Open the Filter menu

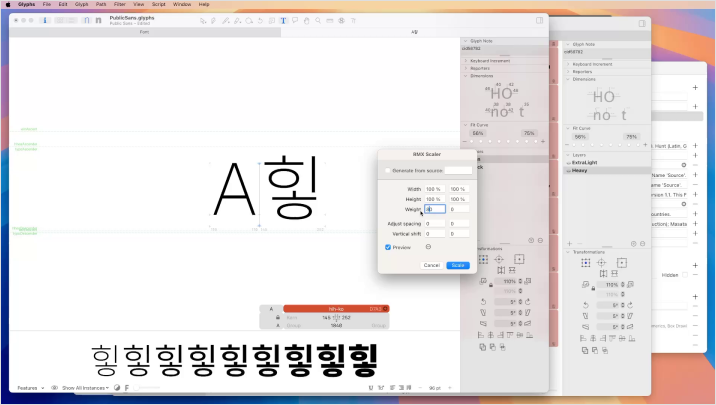tap(120, 4)
